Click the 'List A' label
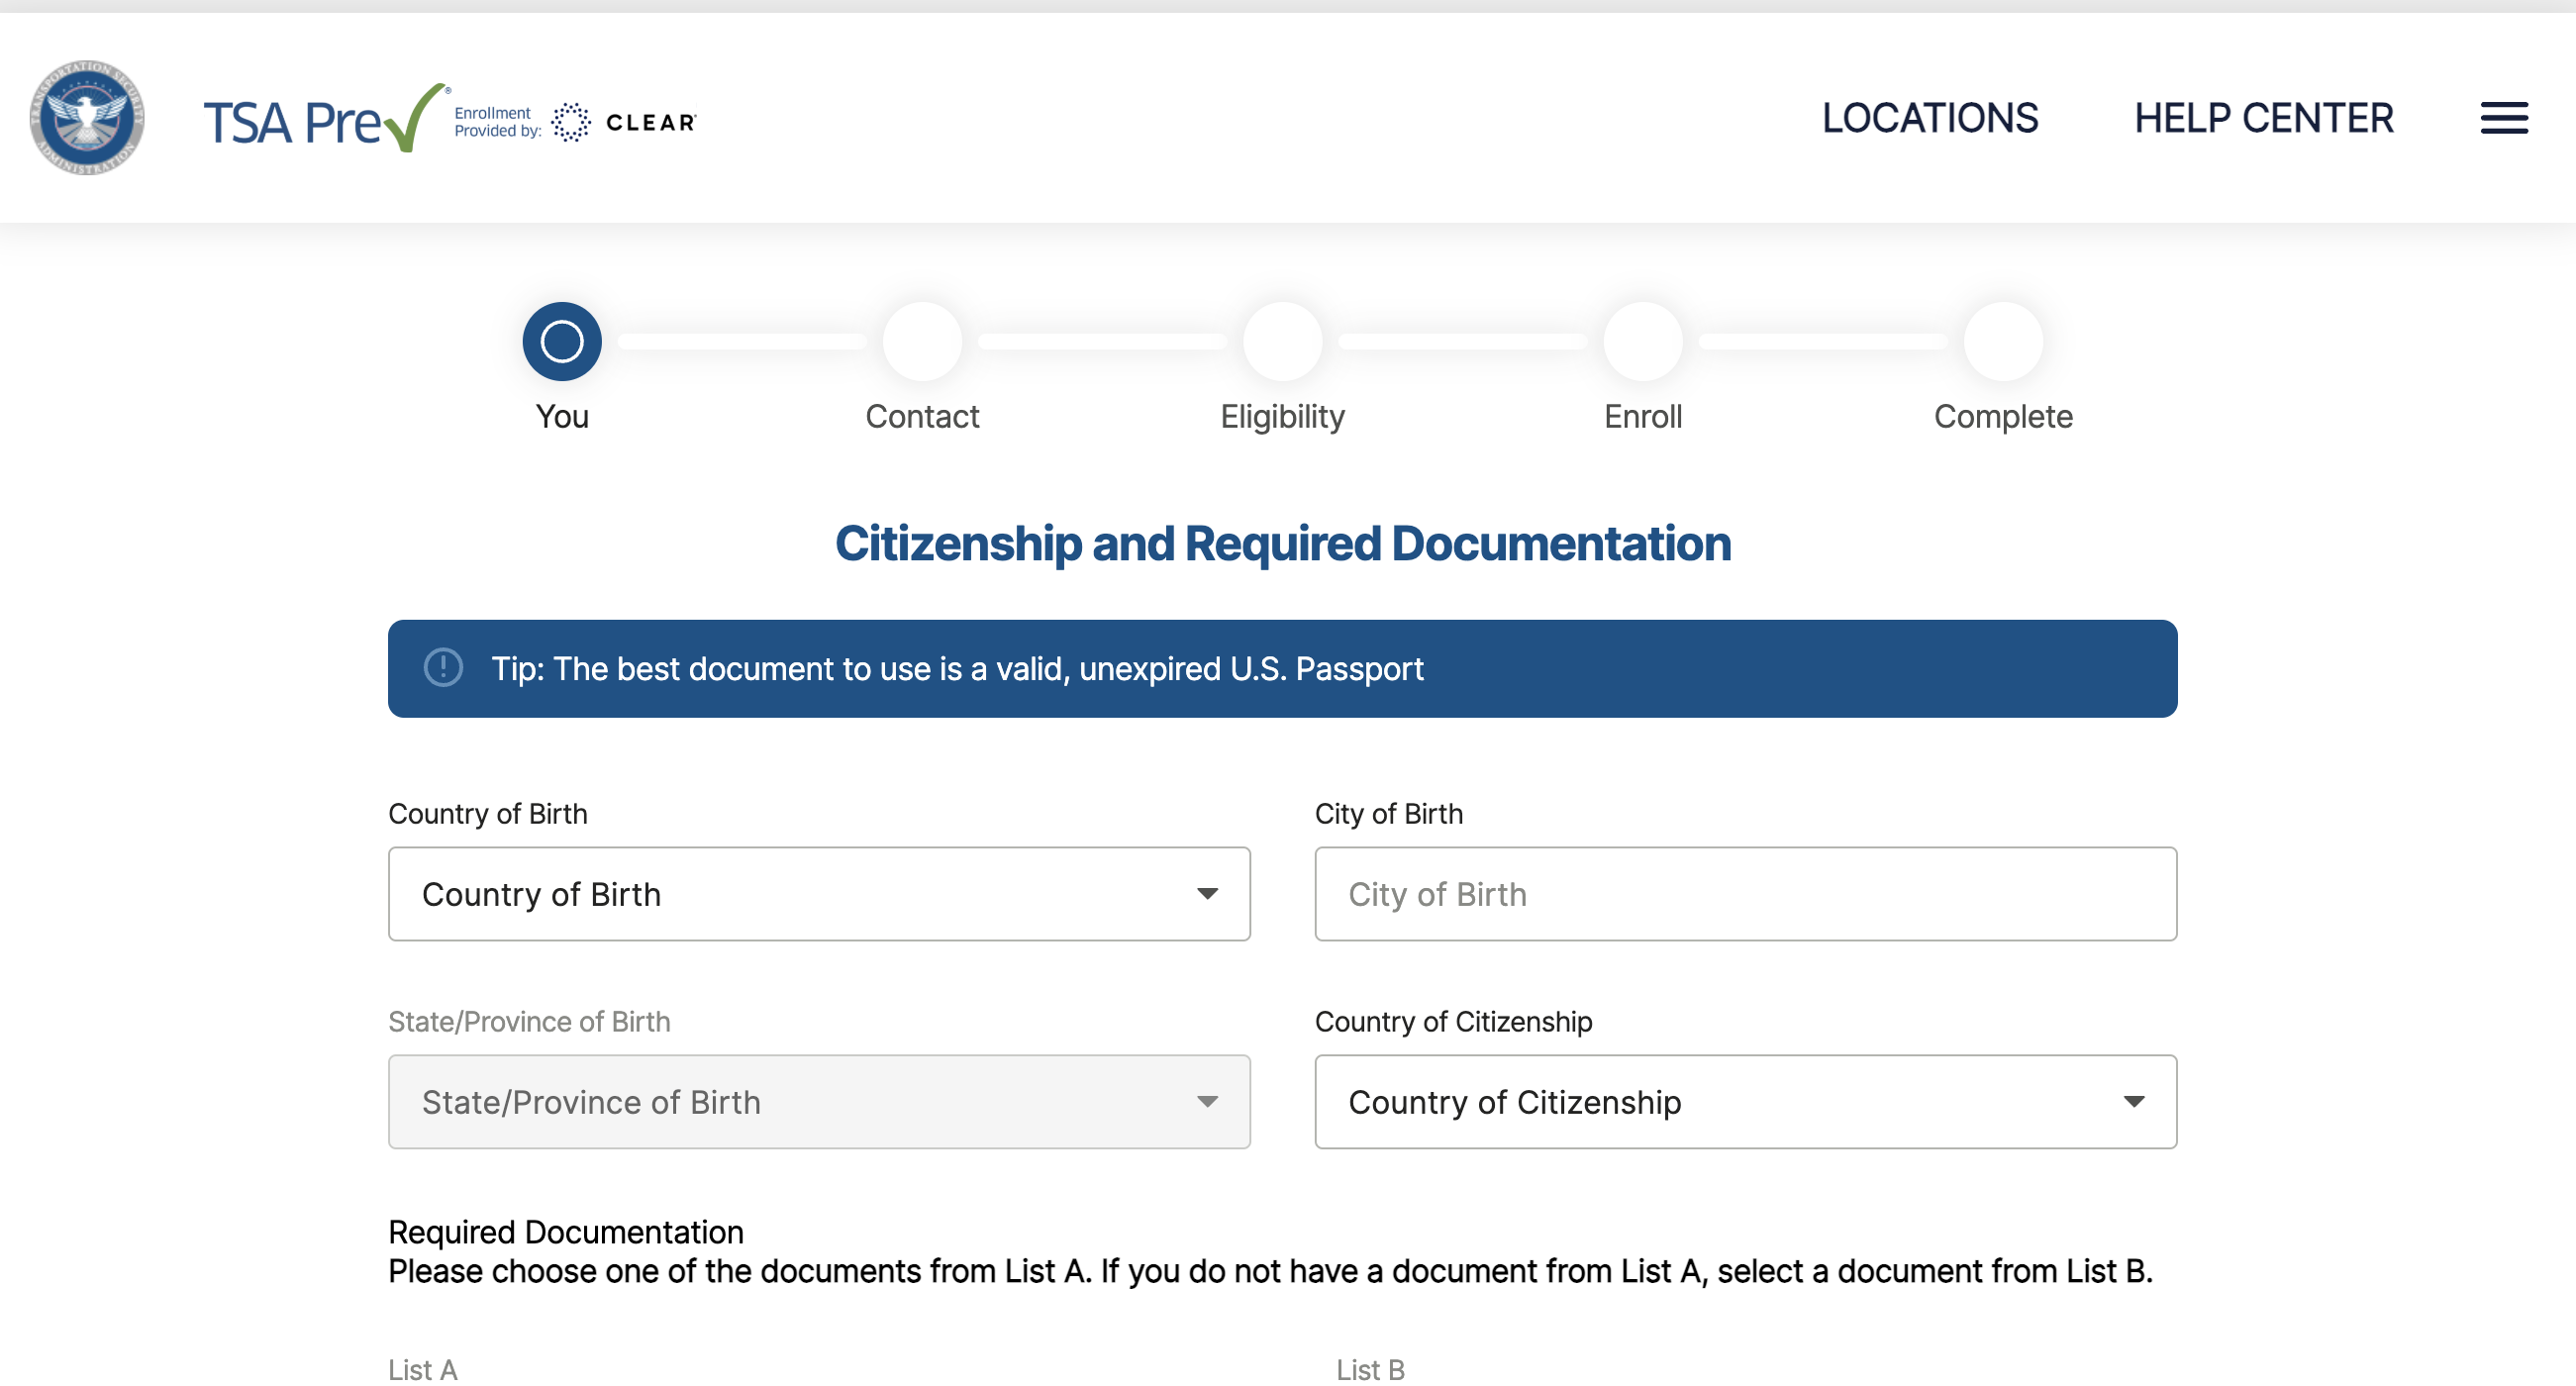 tap(423, 1369)
